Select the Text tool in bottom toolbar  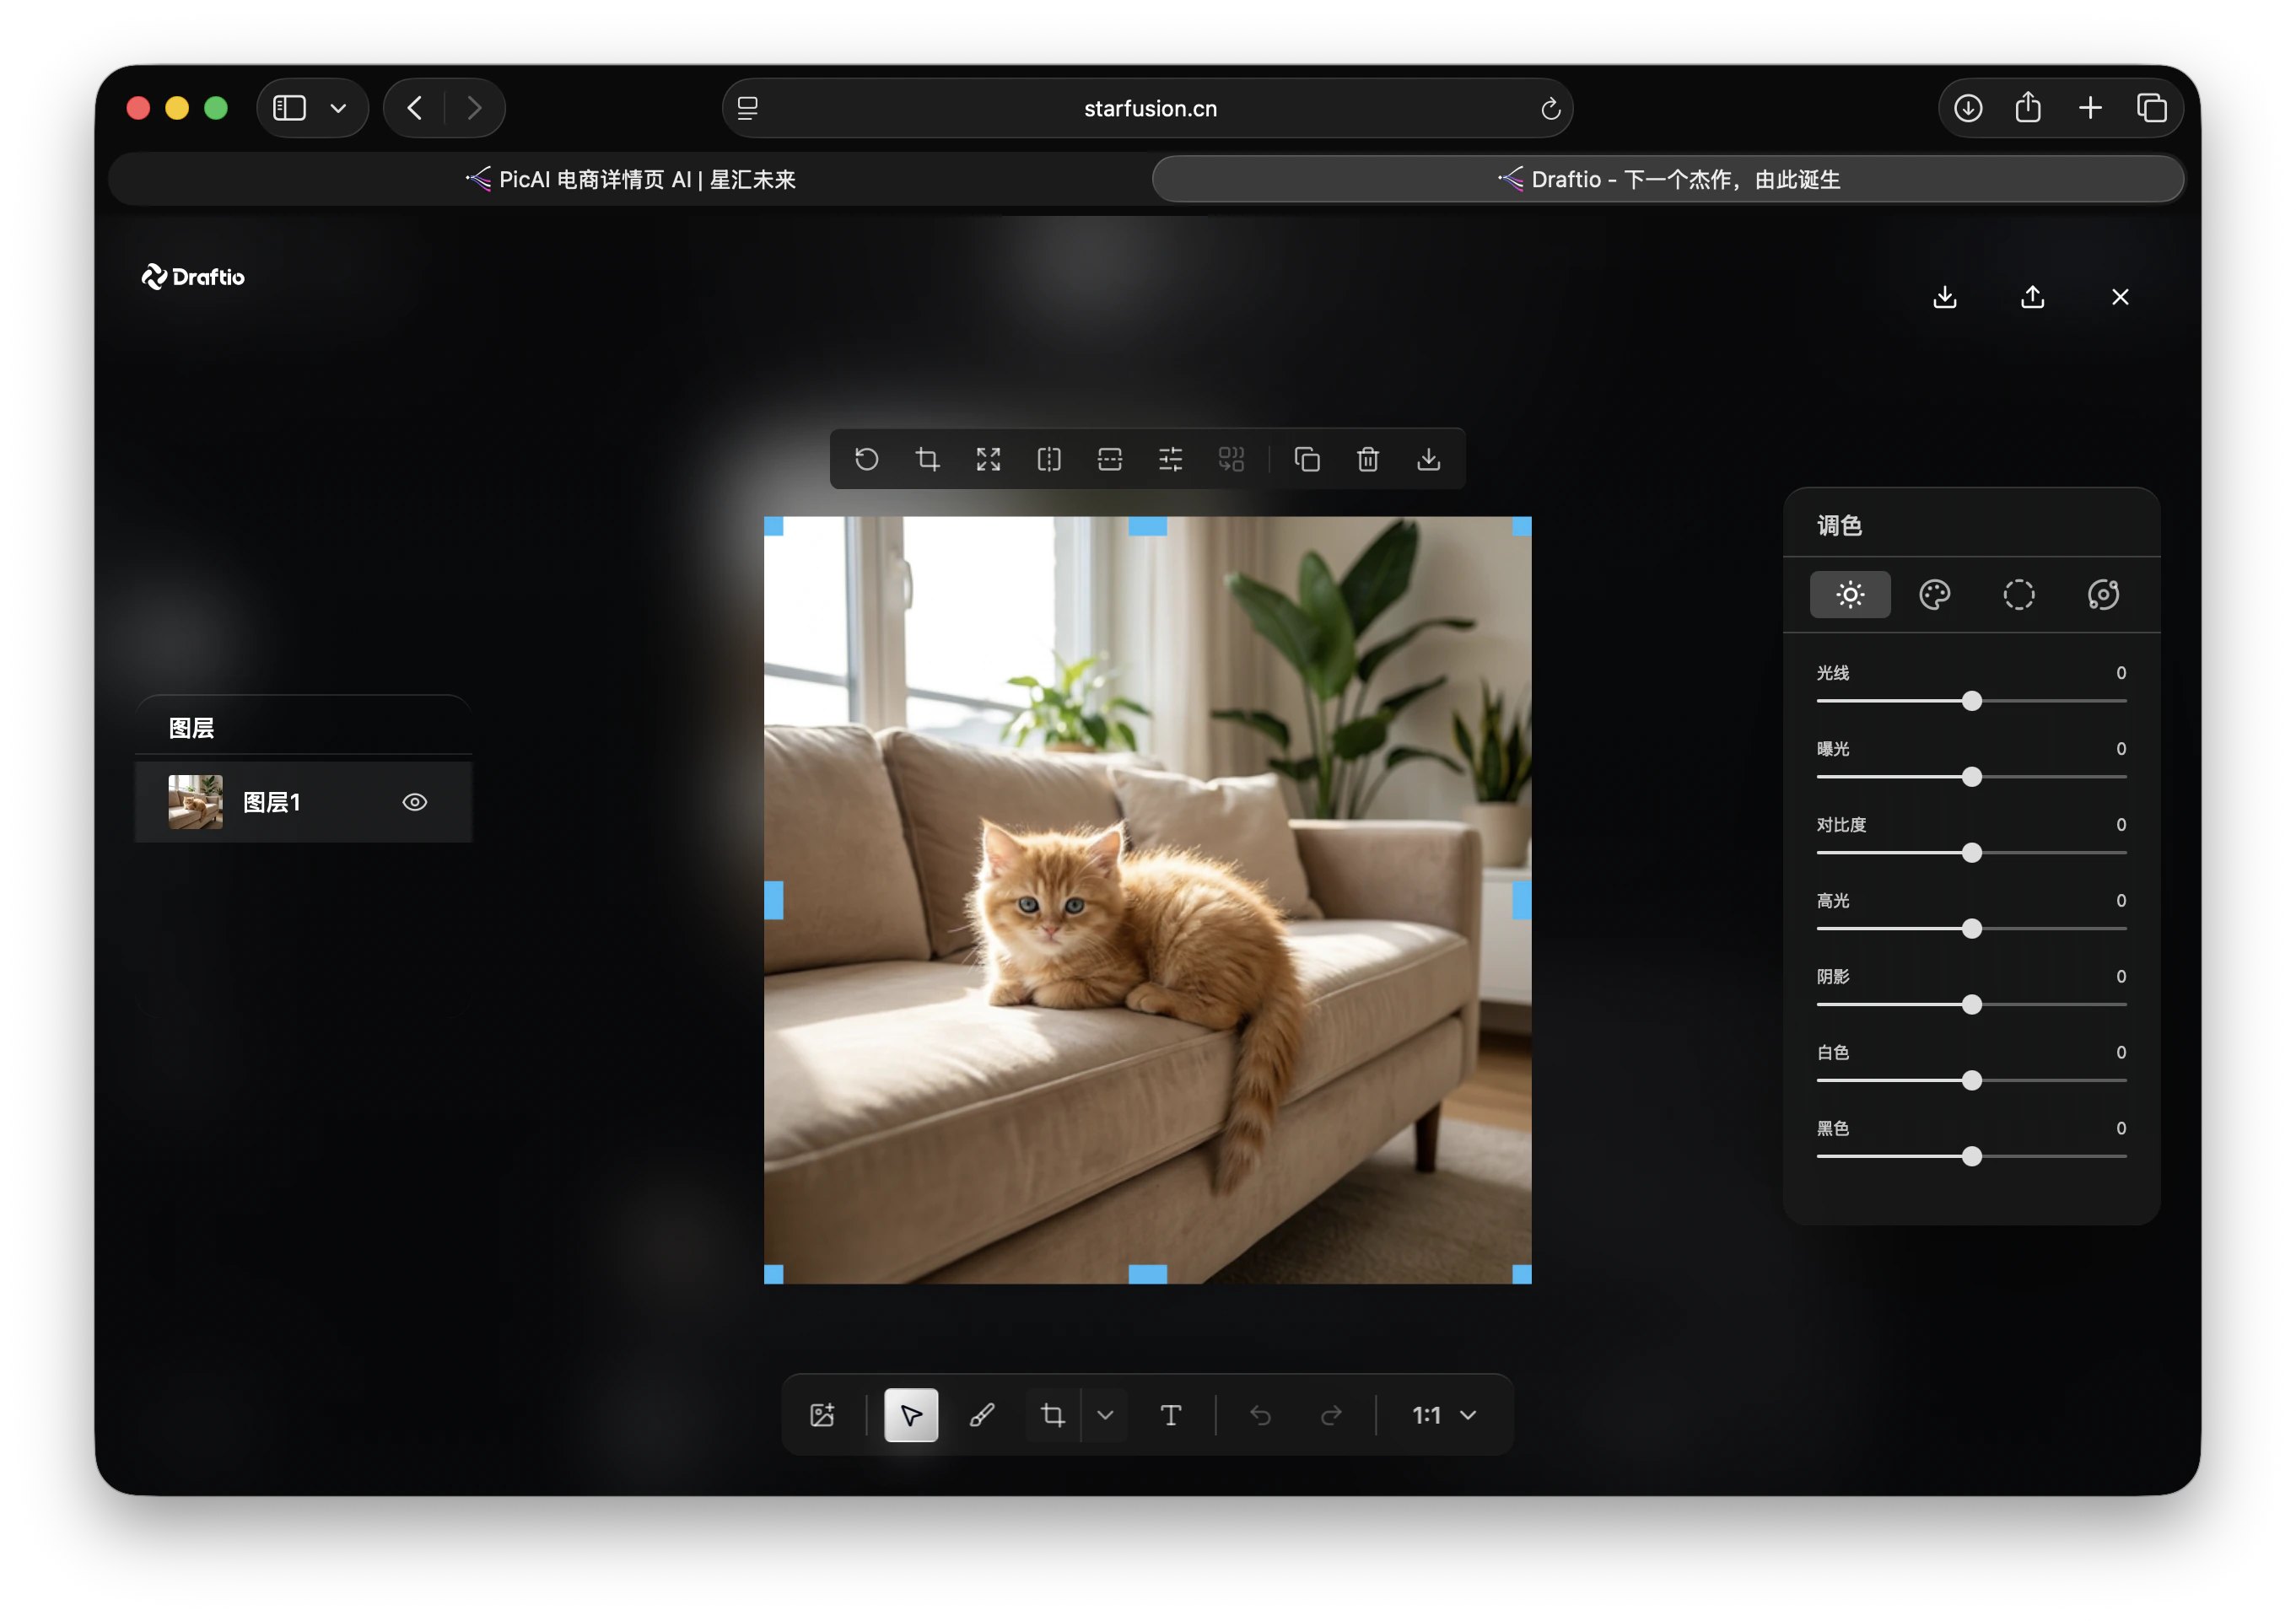point(1171,1415)
